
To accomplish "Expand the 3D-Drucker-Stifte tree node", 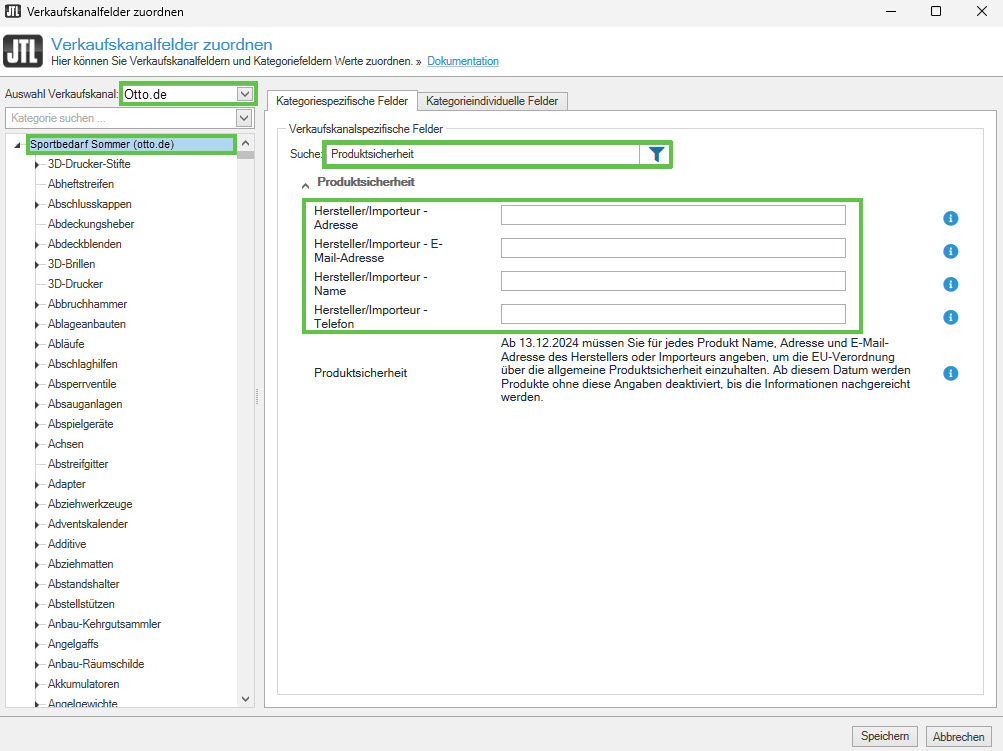I will (x=37, y=164).
